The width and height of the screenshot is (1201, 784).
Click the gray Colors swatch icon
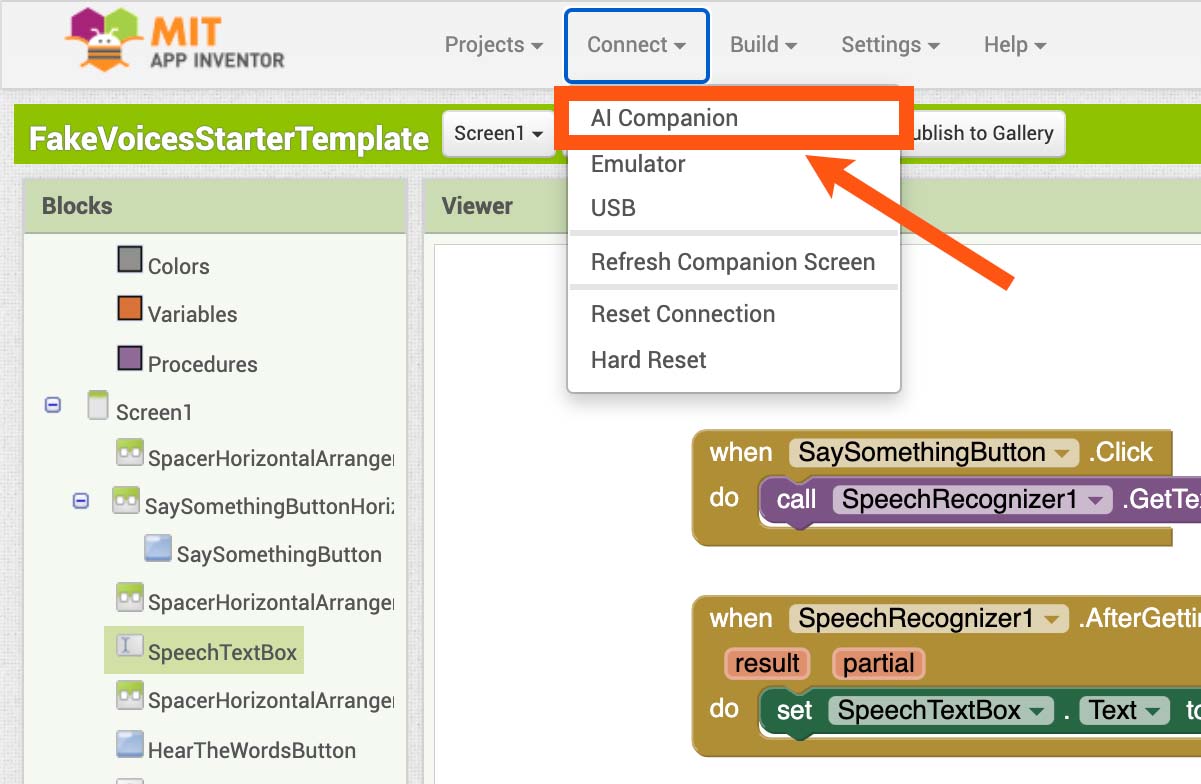pyautogui.click(x=130, y=260)
